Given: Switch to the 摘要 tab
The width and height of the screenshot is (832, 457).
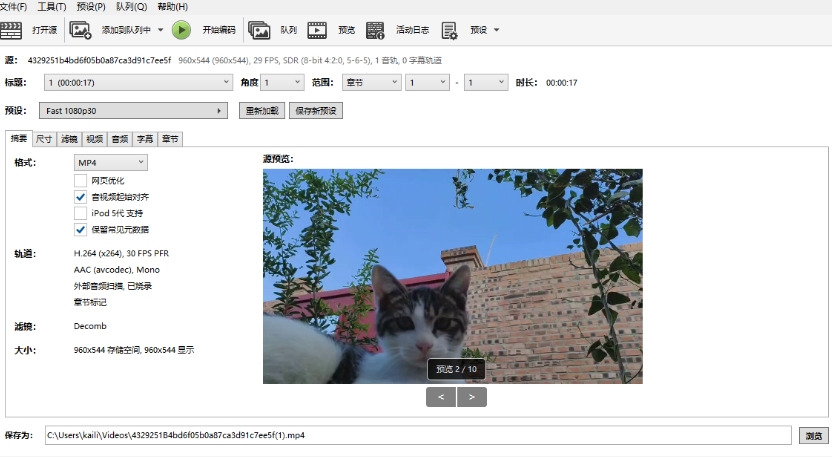Looking at the screenshot, I should (x=19, y=138).
